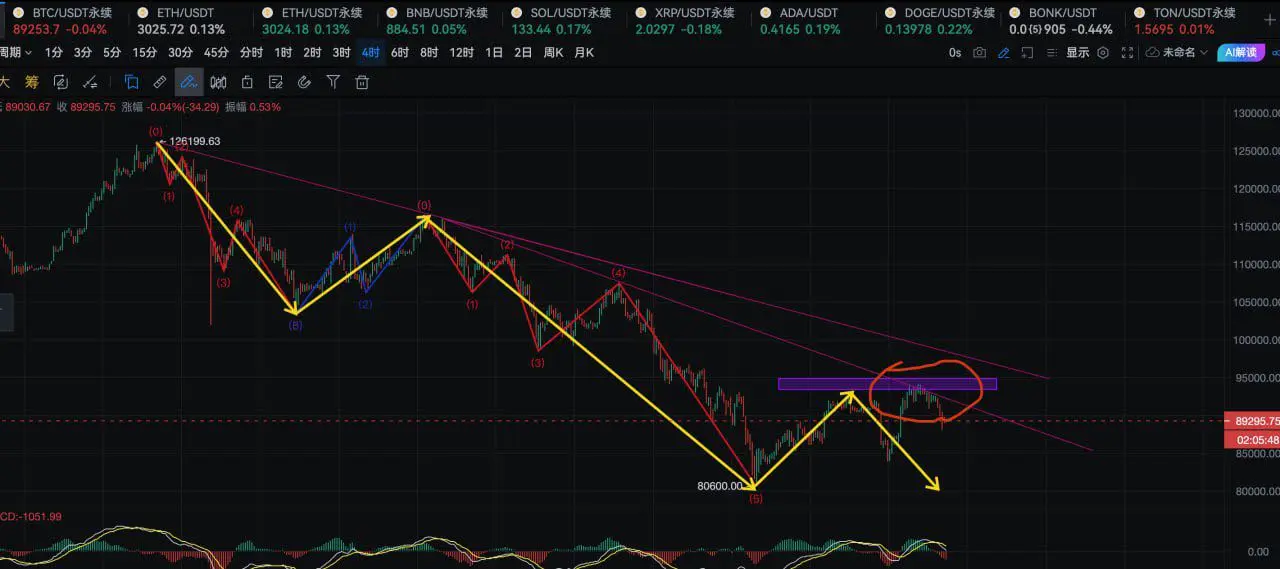Click the 显示 display option
This screenshot has height=569, width=1280.
(1077, 53)
